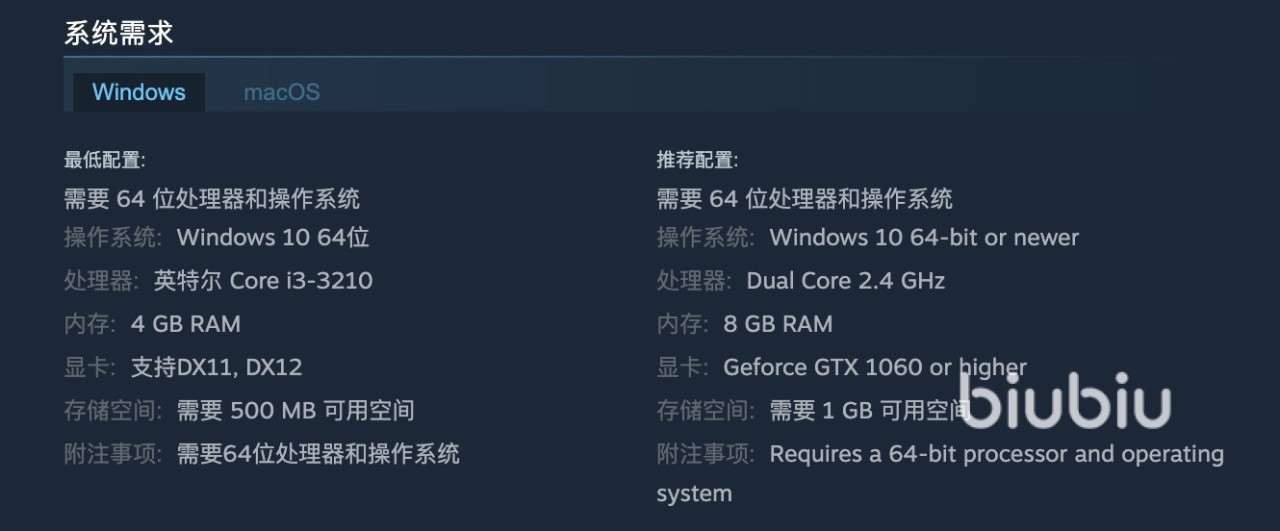Click the 内存 label under 推荐配置
Image resolution: width=1280 pixels, height=531 pixels.
(x=682, y=324)
